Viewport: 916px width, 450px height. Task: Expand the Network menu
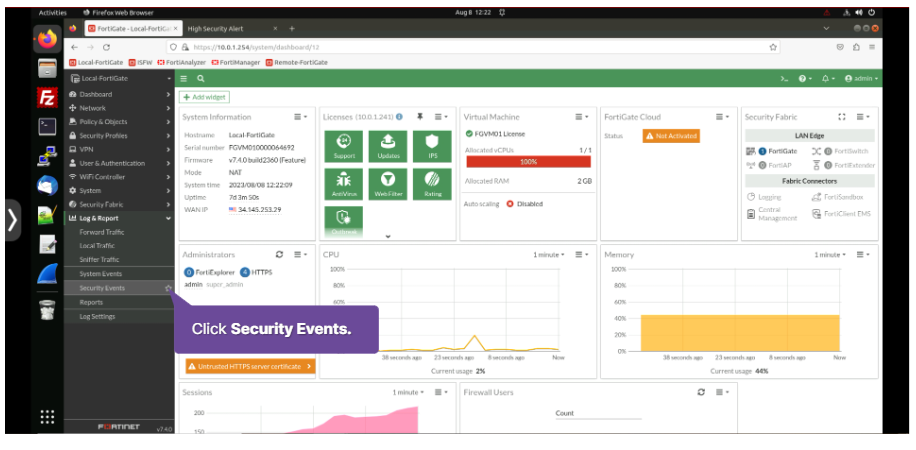tap(119, 108)
